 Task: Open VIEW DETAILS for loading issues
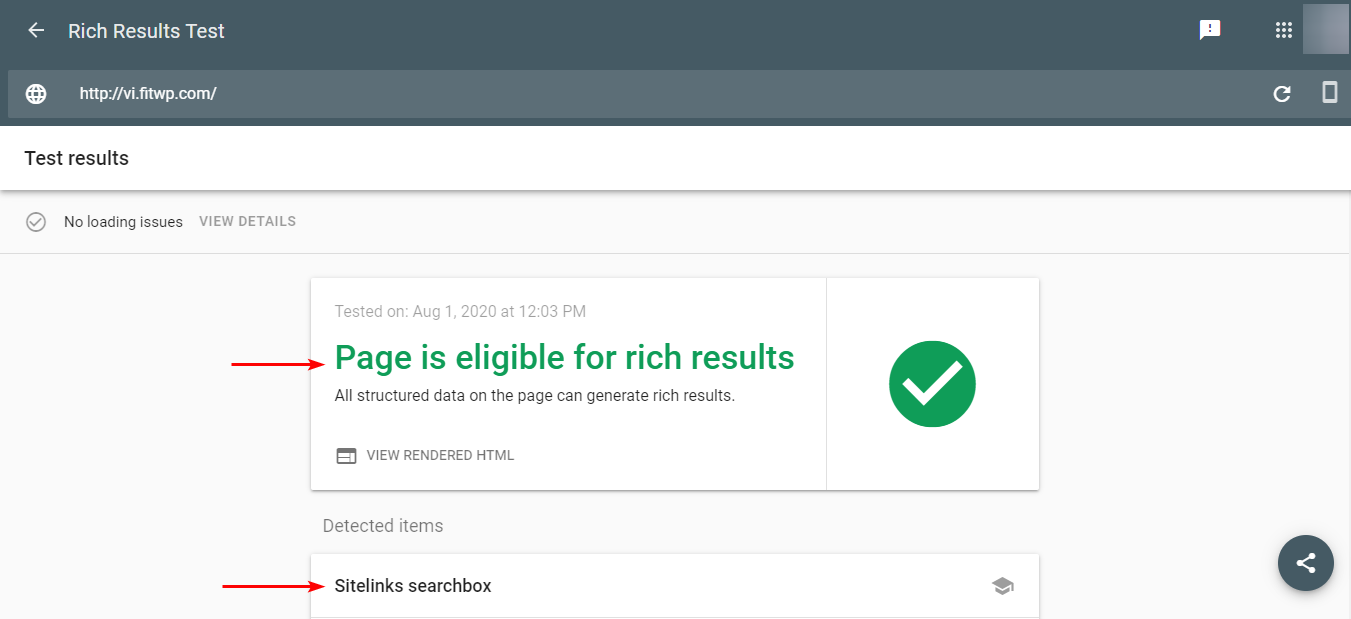[247, 221]
